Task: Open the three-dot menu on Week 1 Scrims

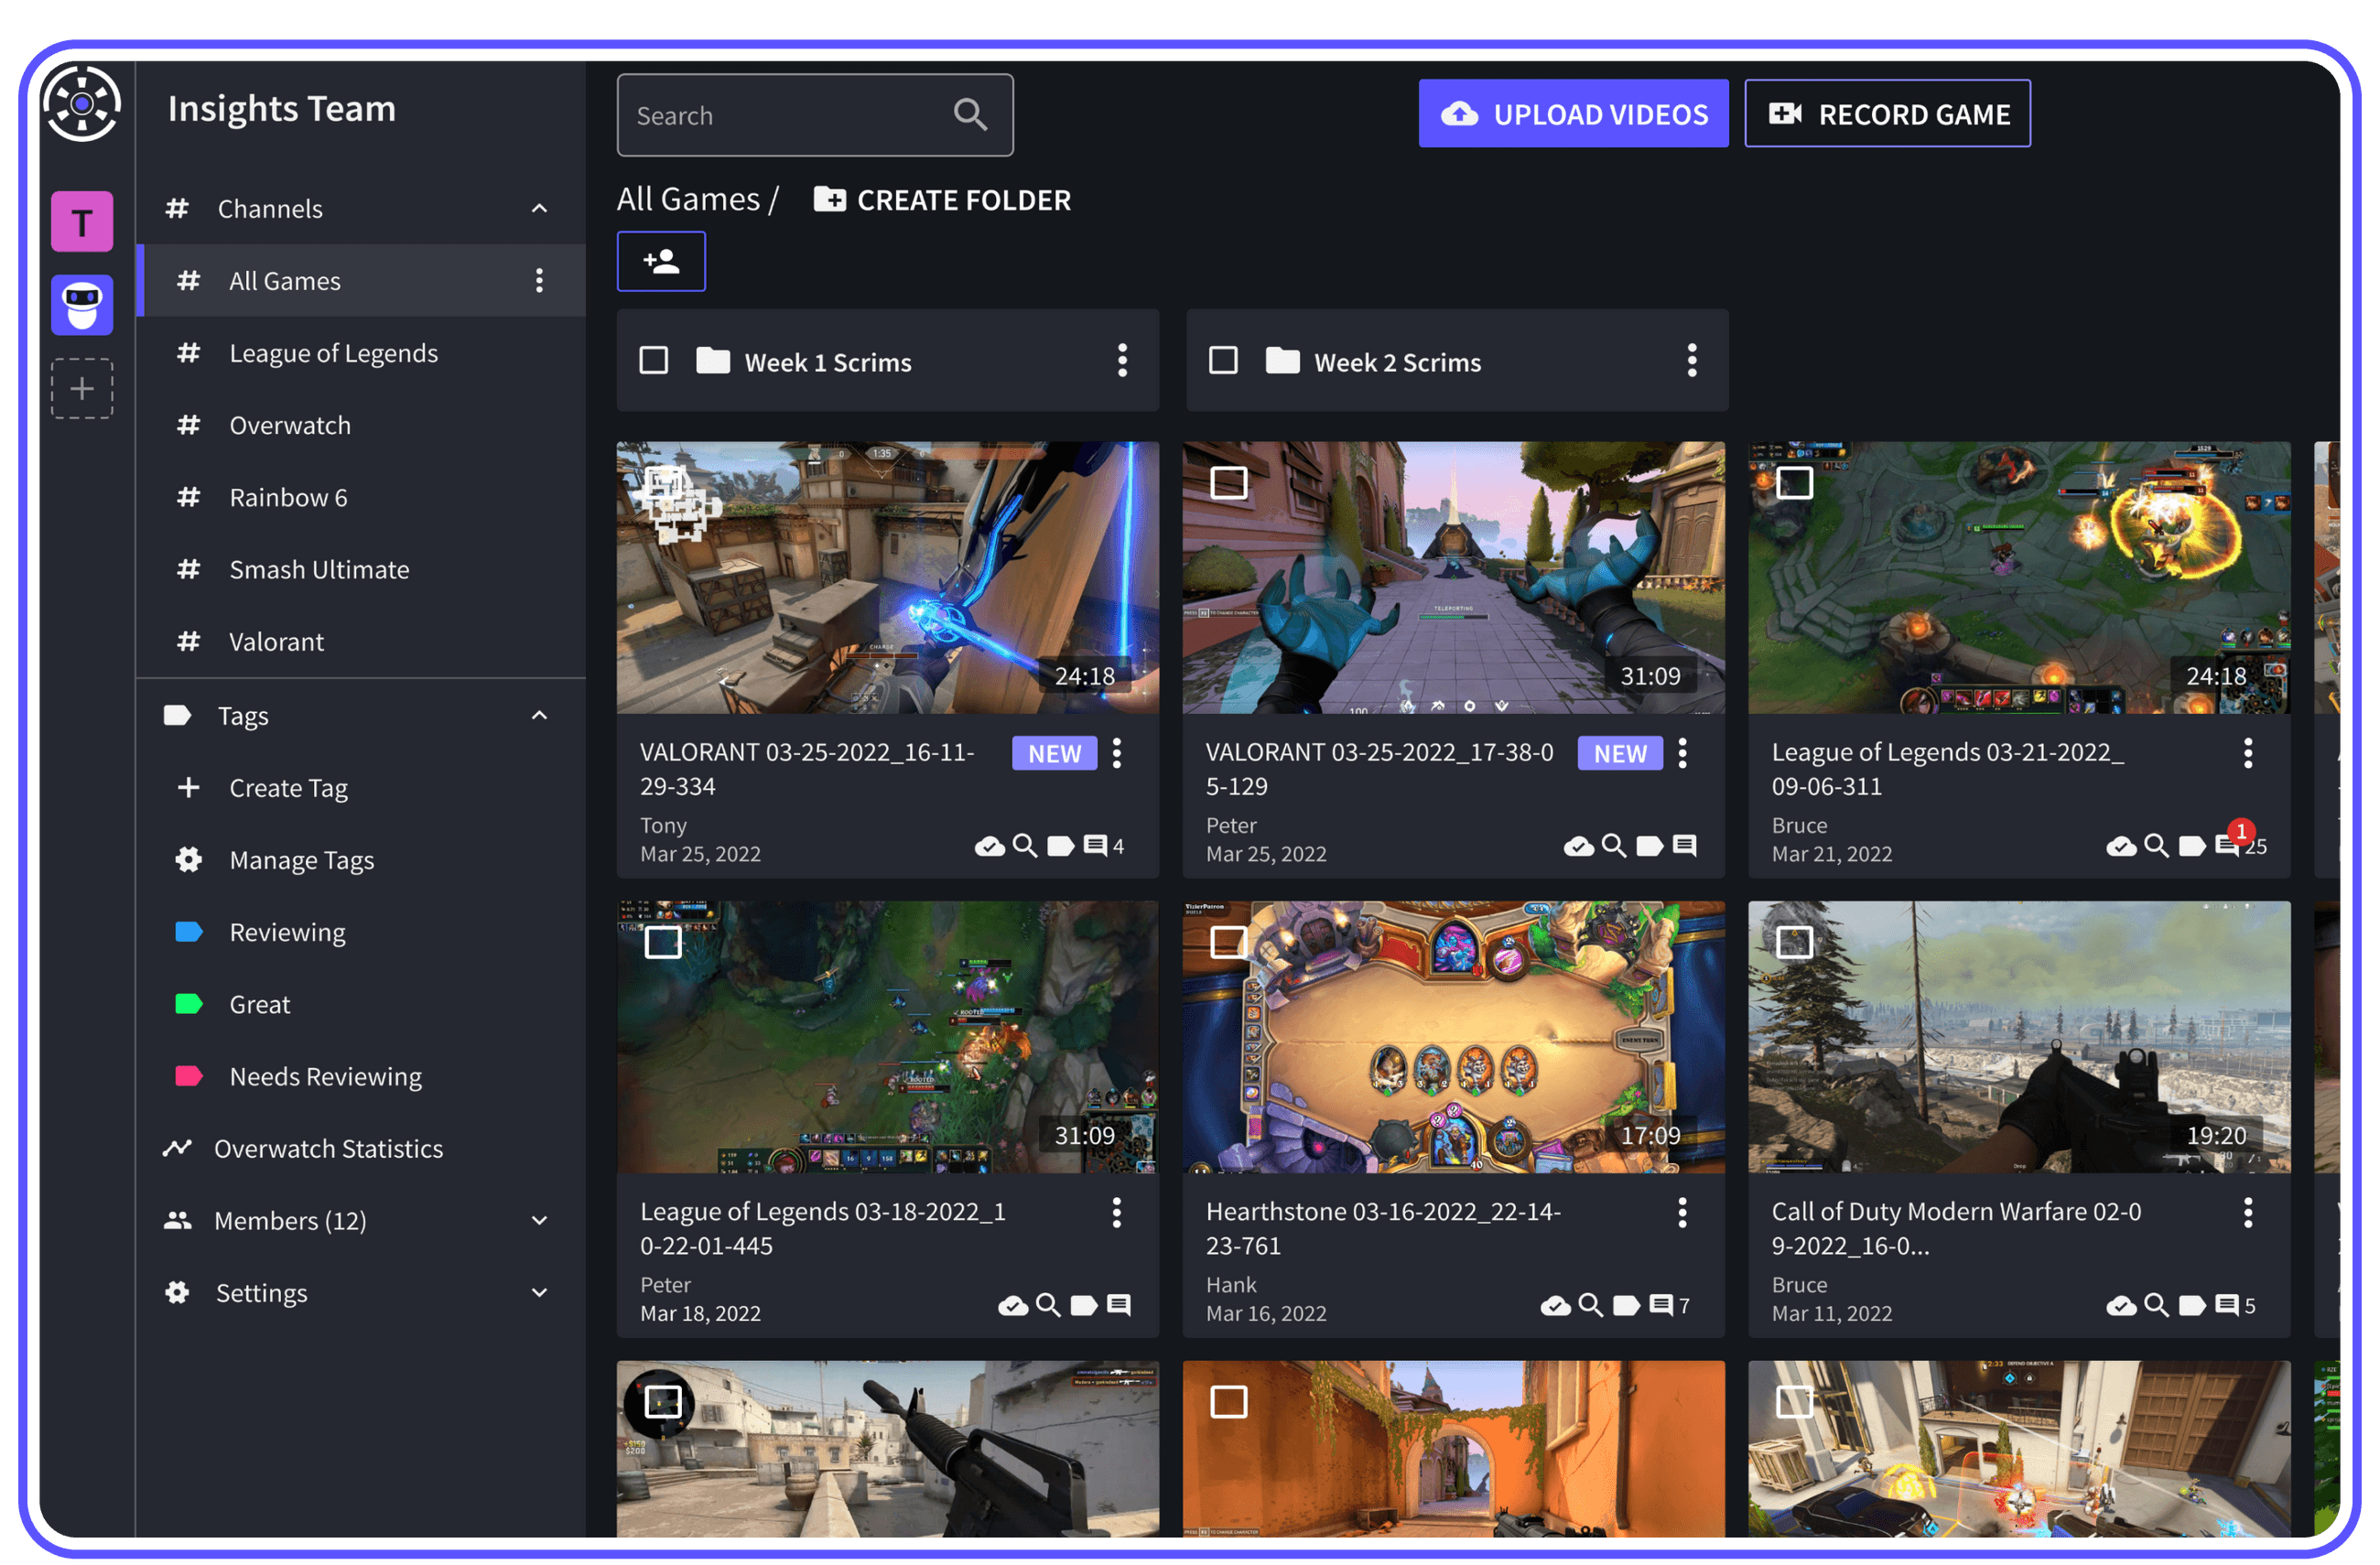Action: click(1123, 360)
